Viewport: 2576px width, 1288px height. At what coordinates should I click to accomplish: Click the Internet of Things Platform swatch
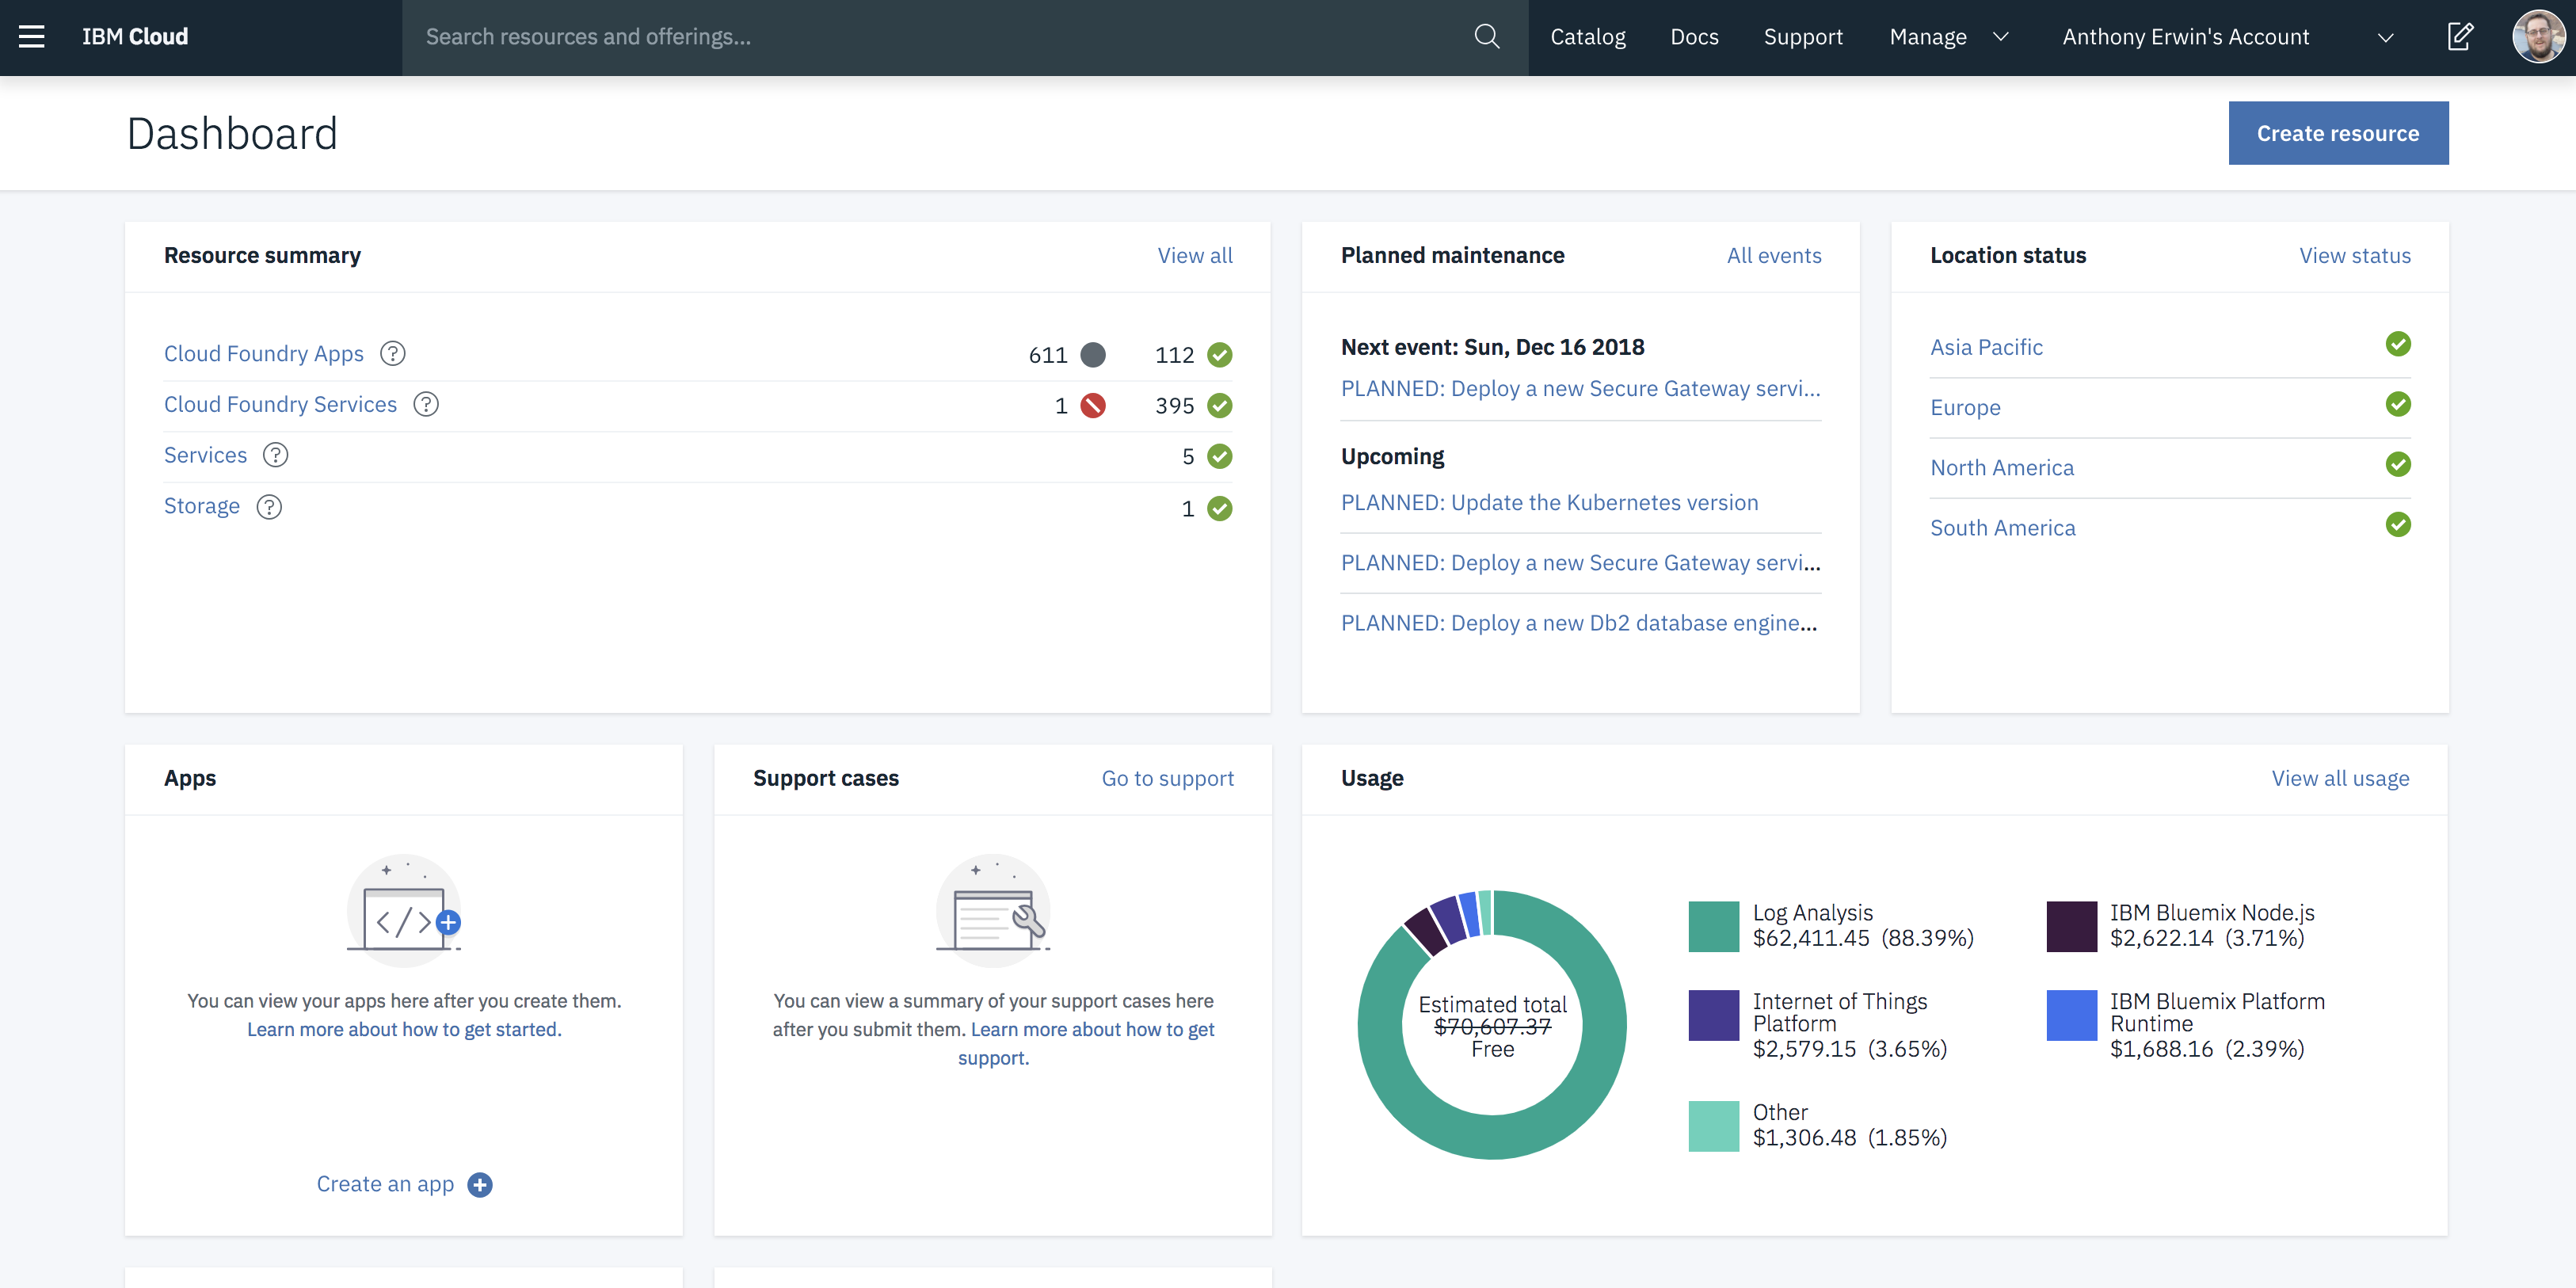click(x=1714, y=1016)
